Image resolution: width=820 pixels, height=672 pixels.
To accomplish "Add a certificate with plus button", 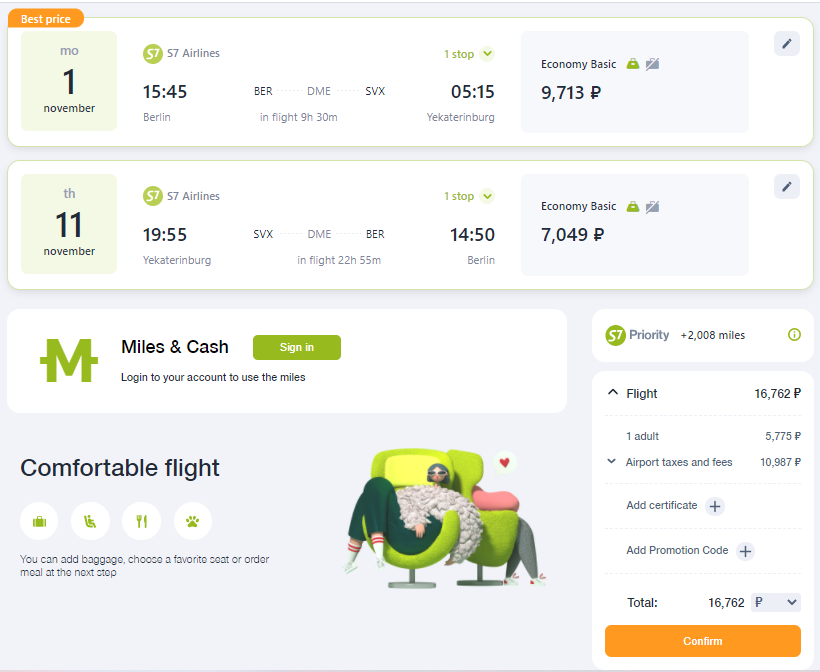I will click(715, 506).
